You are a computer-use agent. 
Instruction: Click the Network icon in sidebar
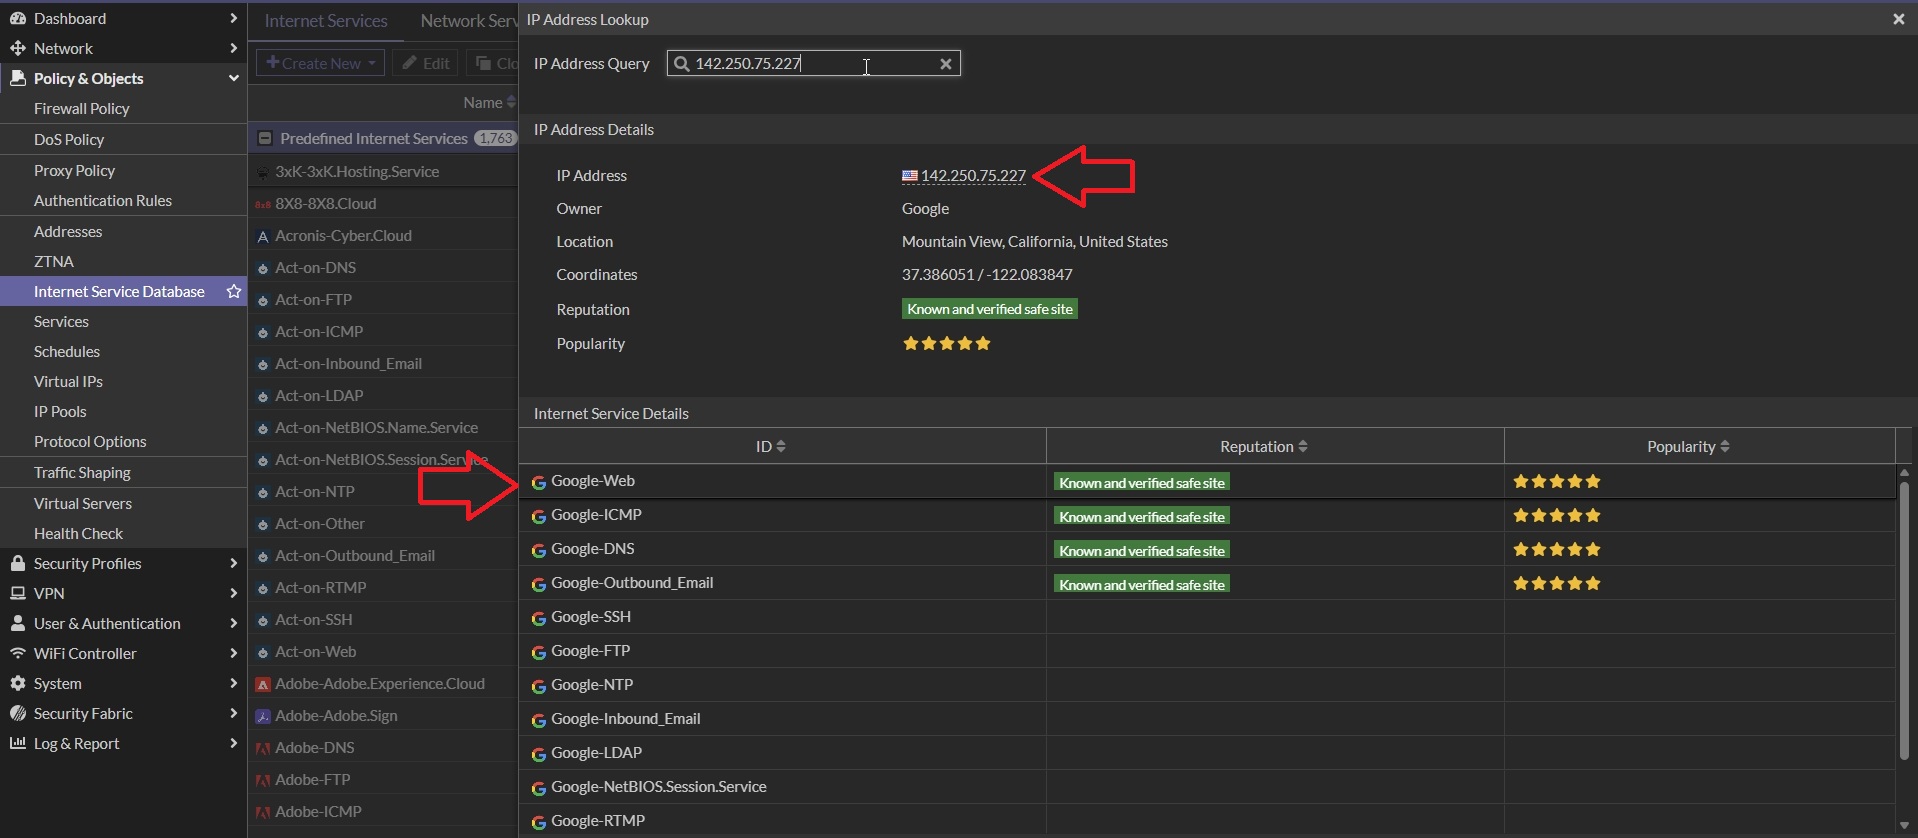coord(18,48)
